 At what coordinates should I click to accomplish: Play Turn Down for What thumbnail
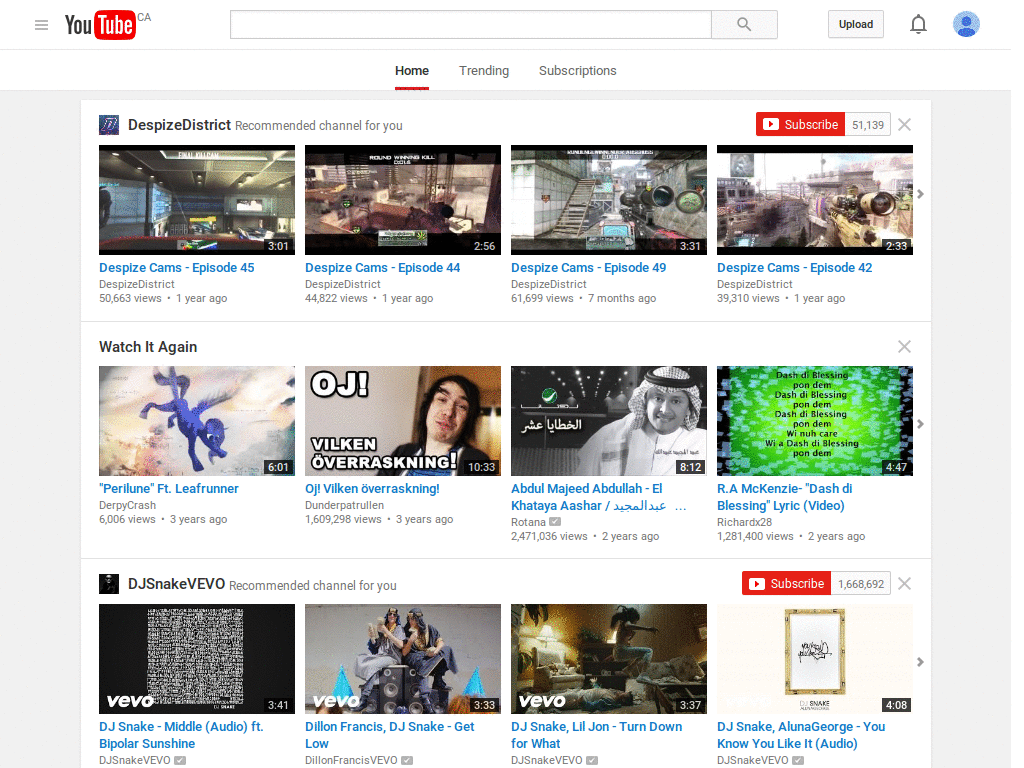click(609, 659)
